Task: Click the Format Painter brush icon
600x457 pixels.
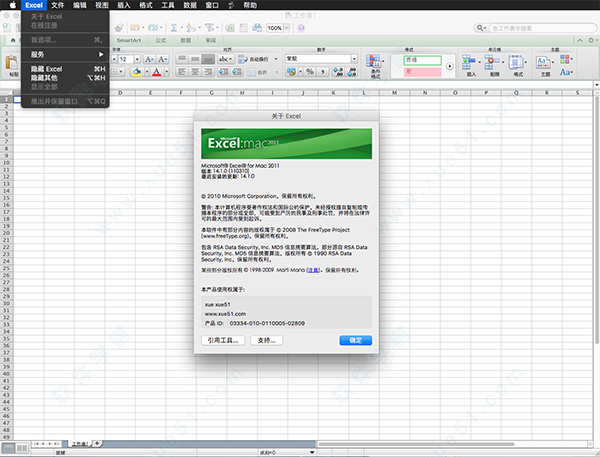Action: tap(119, 28)
